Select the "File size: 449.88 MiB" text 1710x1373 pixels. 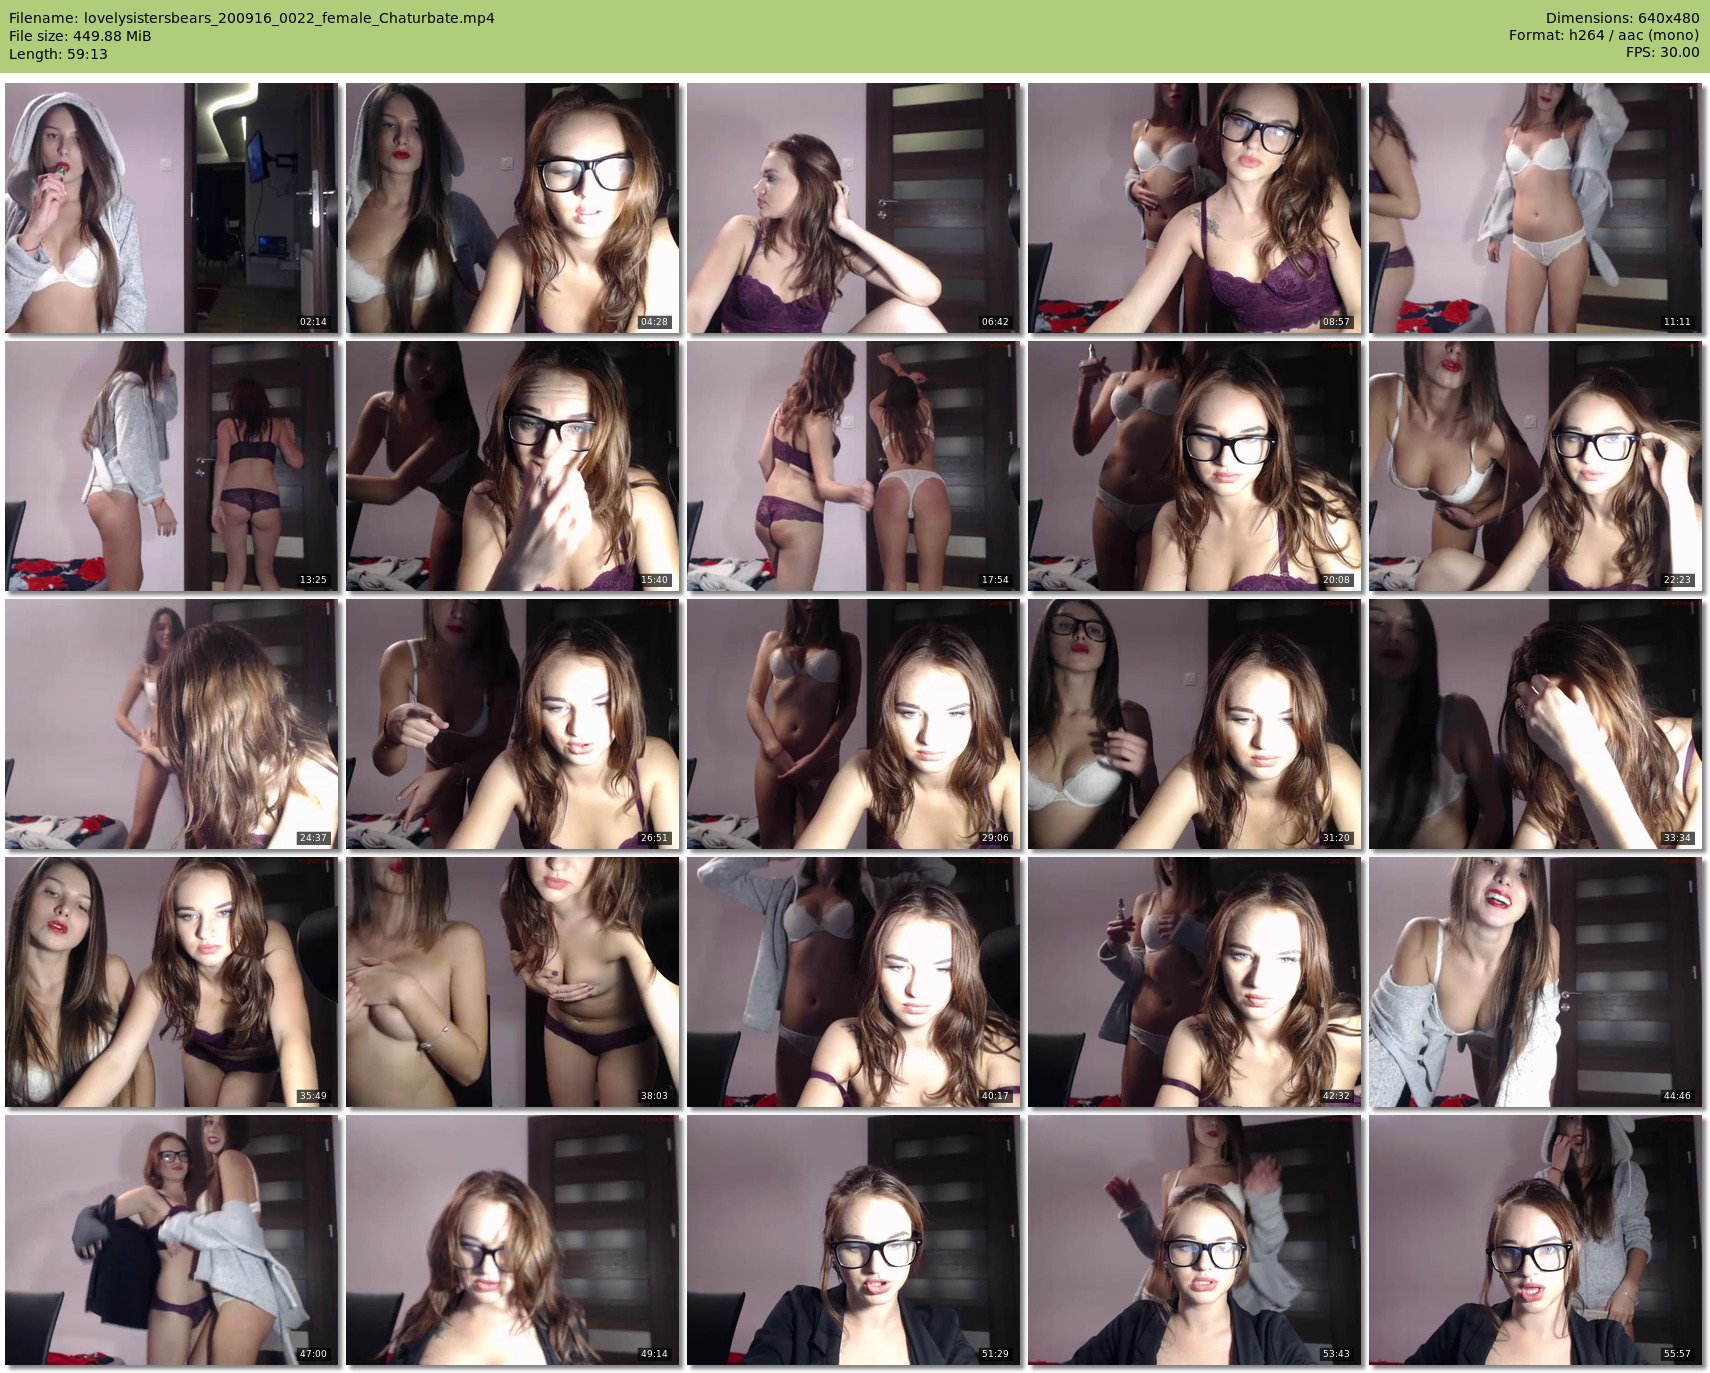(x=80, y=36)
